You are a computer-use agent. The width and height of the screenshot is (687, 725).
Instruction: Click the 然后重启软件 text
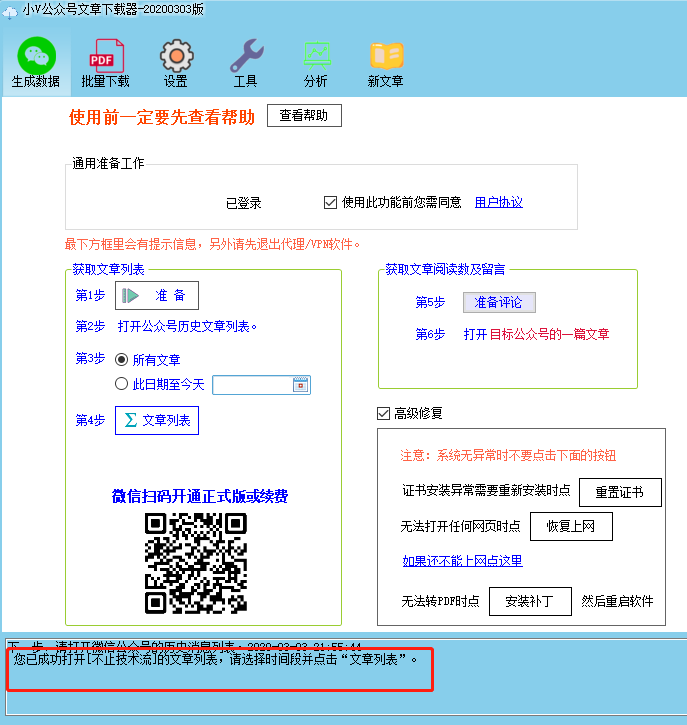617,601
